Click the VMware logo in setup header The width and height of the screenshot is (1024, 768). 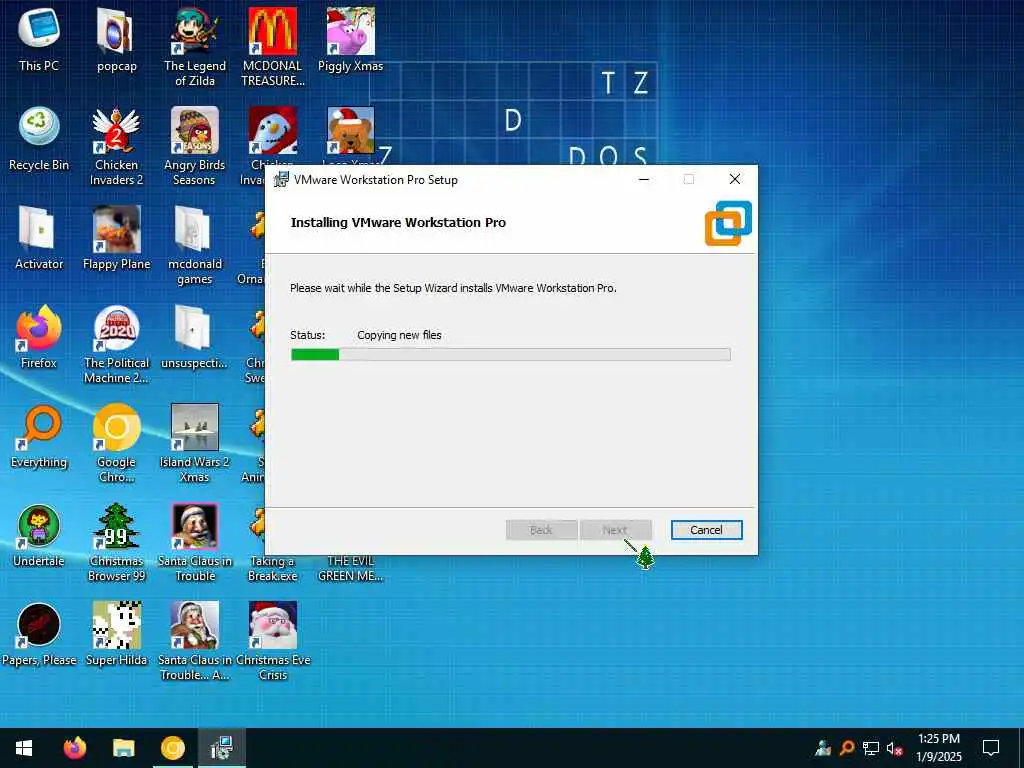pos(728,223)
